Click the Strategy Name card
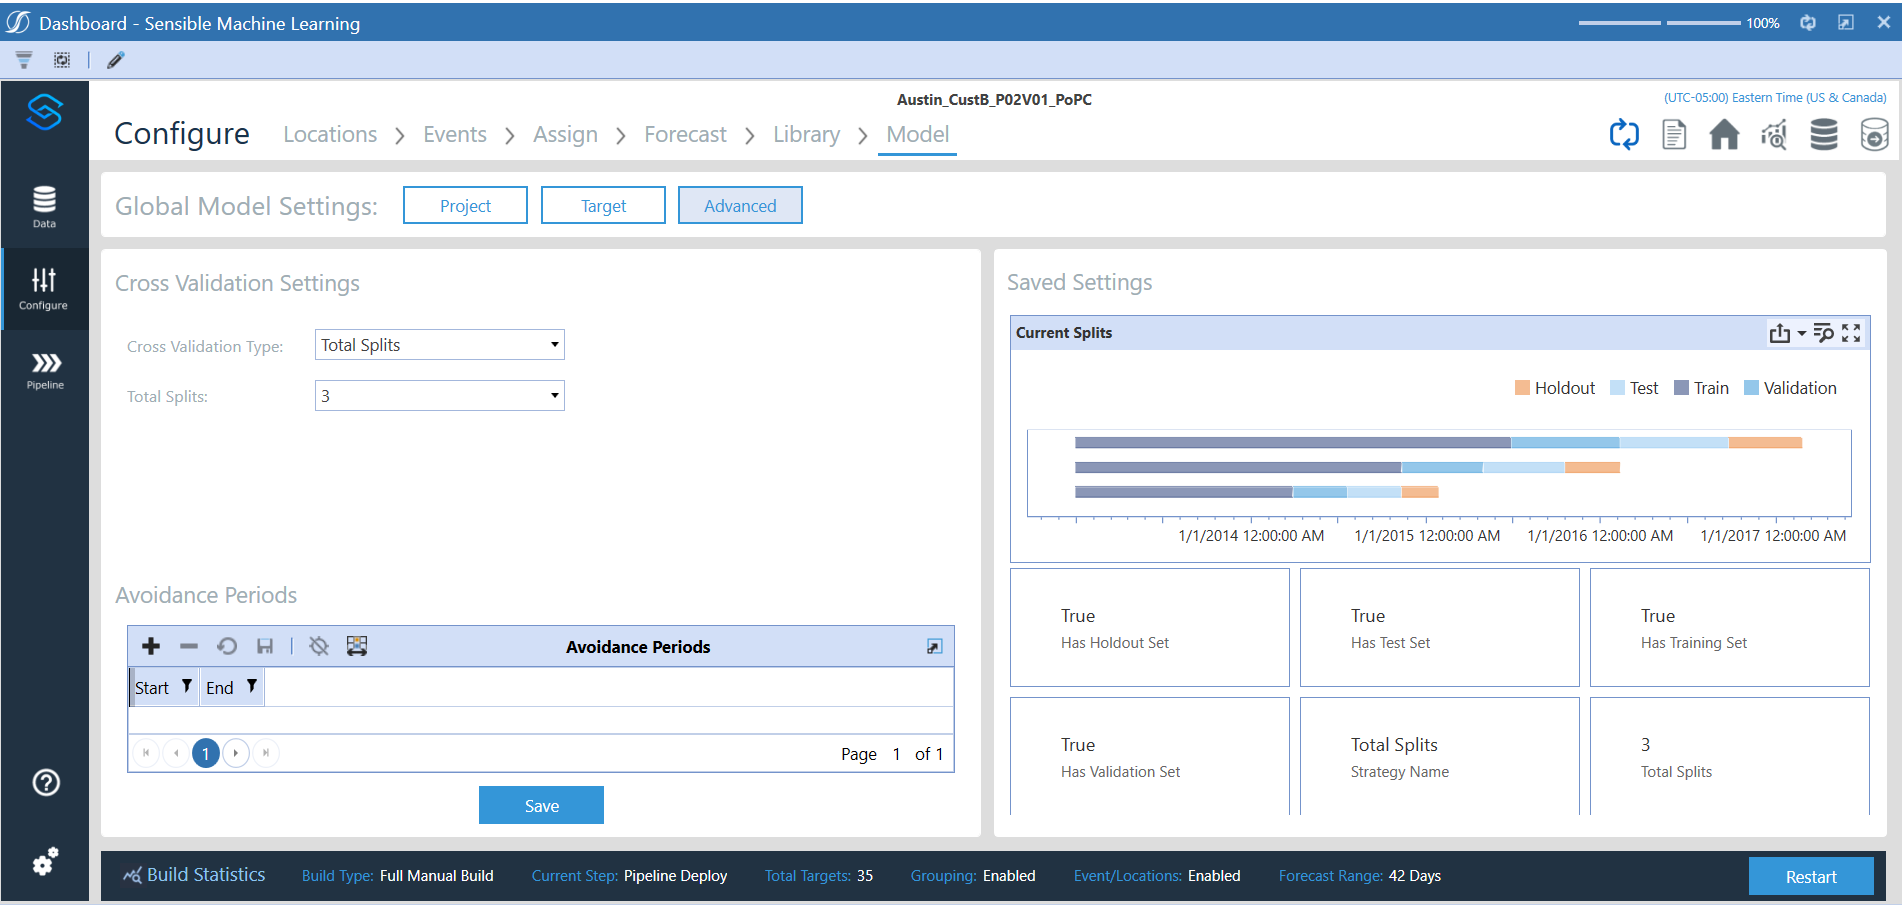This screenshot has height=905, width=1902. coord(1440,756)
